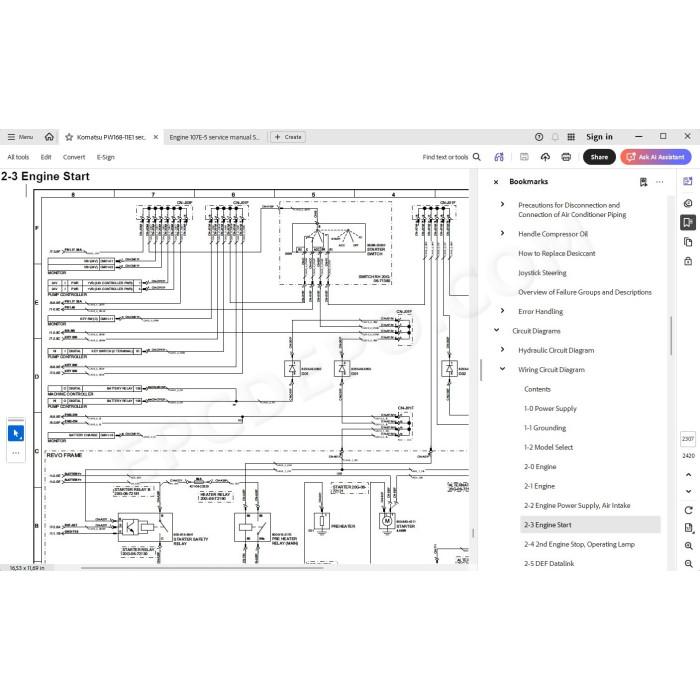Click Find text or tools search
The image size is (700, 700).
pyautogui.click(x=451, y=157)
